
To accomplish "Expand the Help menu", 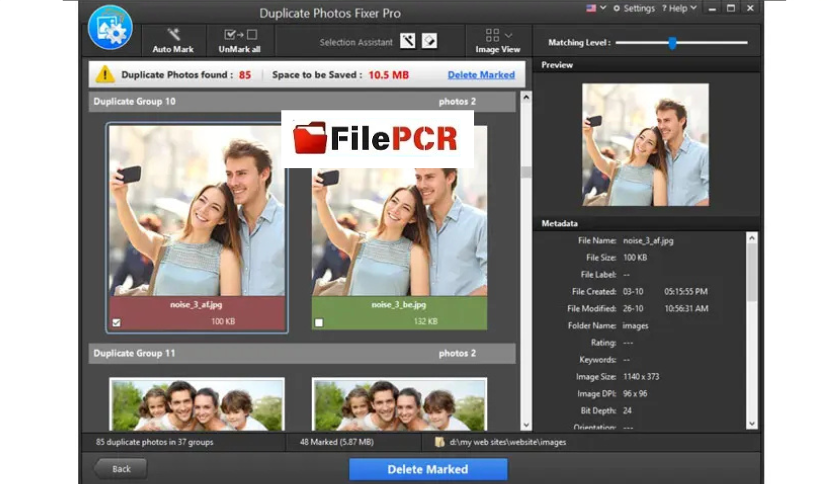I will [x=679, y=9].
